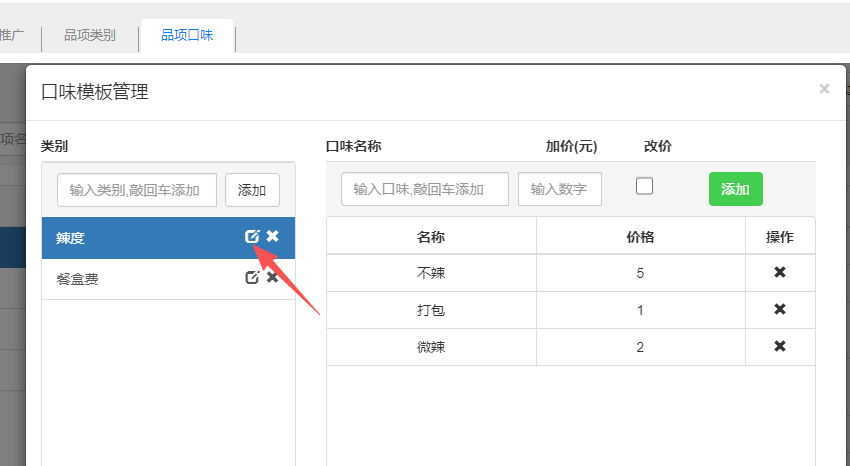Delete the 不辣 flavor row
850x466 pixels.
pyautogui.click(x=780, y=272)
